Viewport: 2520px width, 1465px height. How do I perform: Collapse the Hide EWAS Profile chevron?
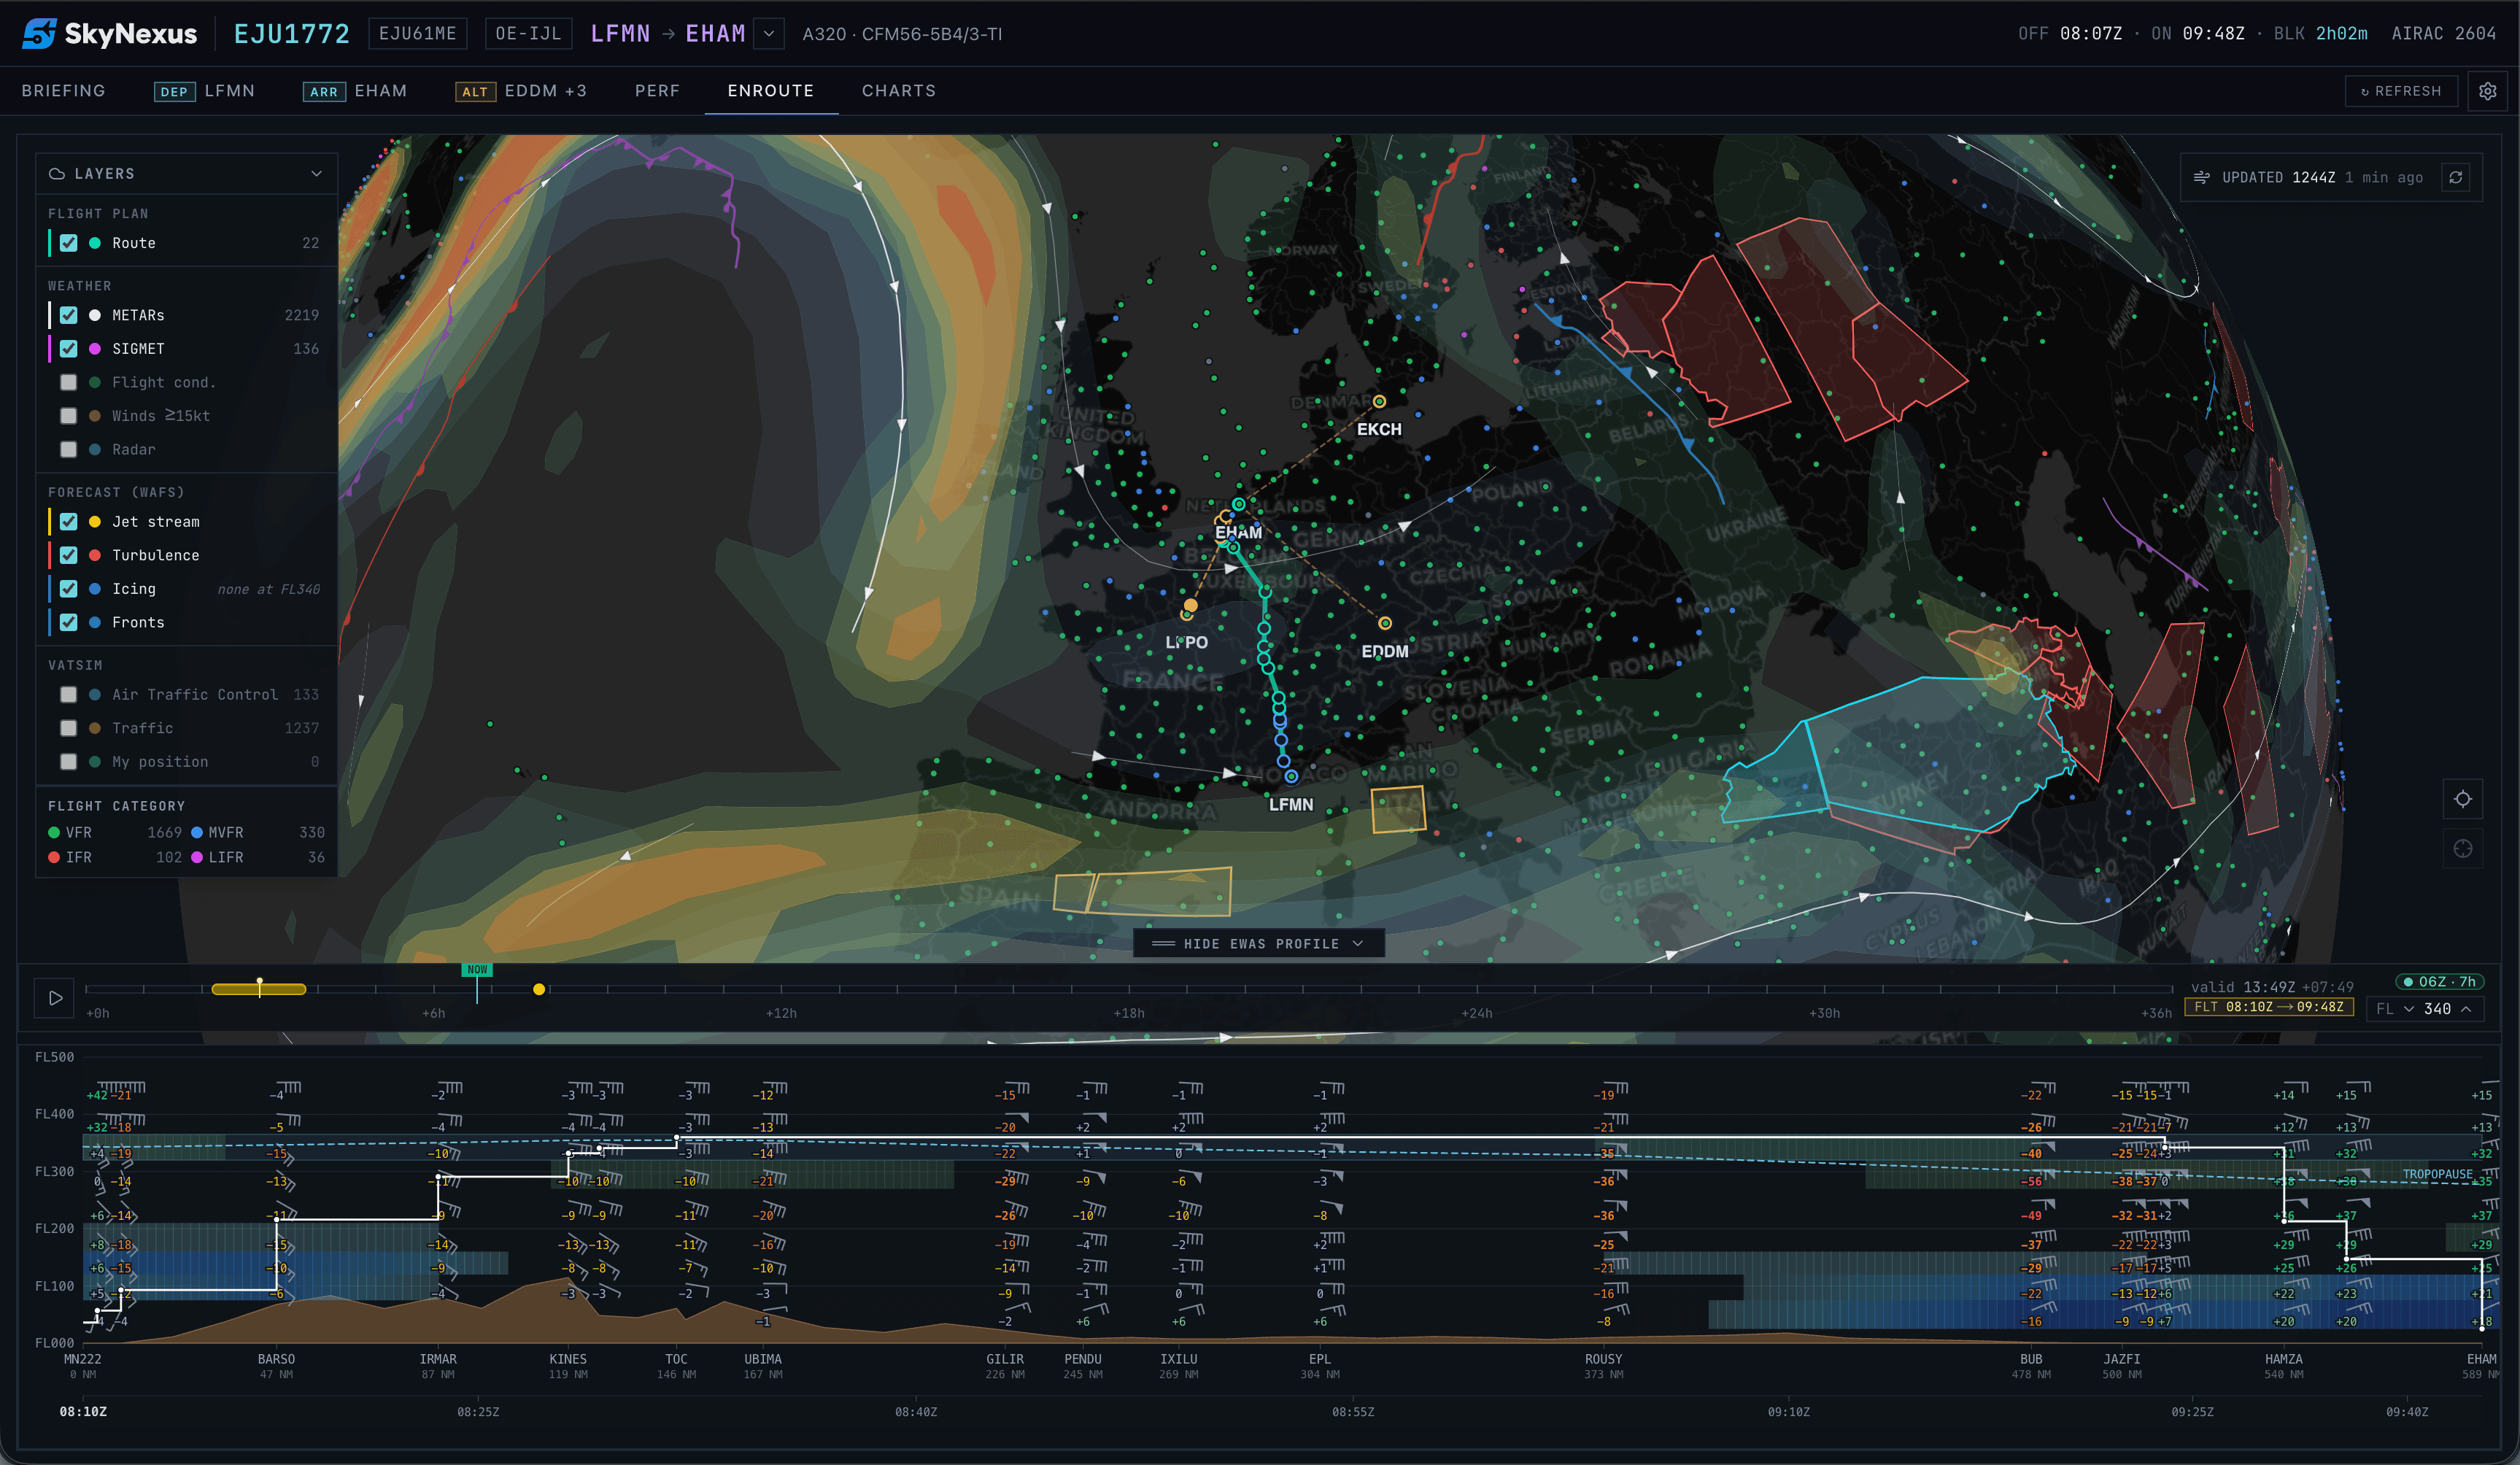1357,943
